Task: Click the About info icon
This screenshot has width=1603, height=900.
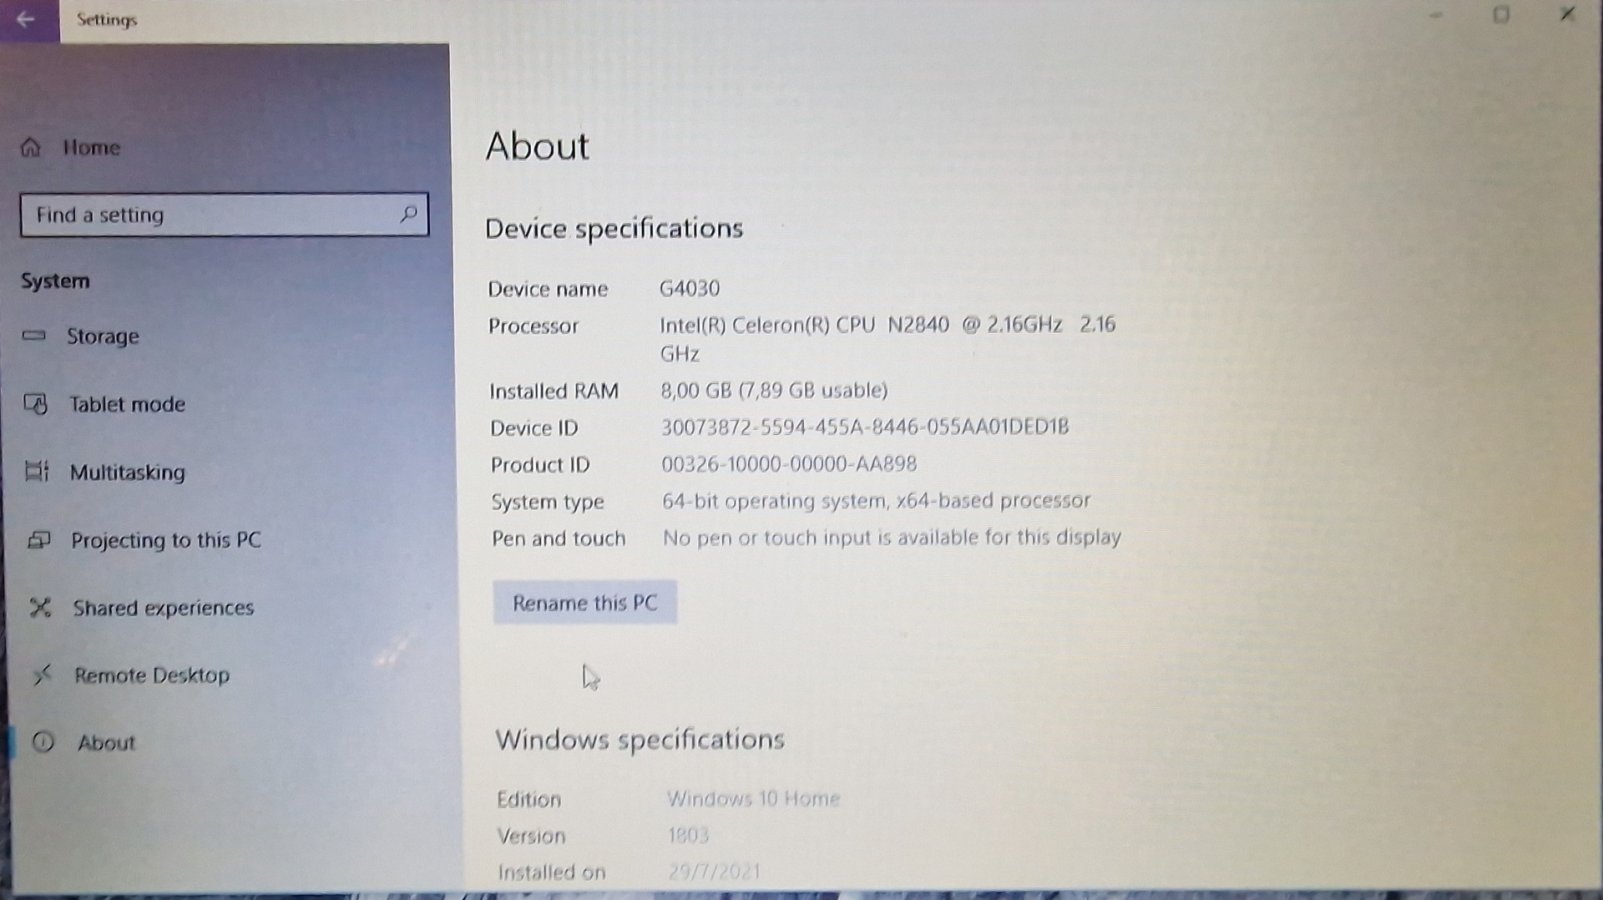Action: point(43,742)
